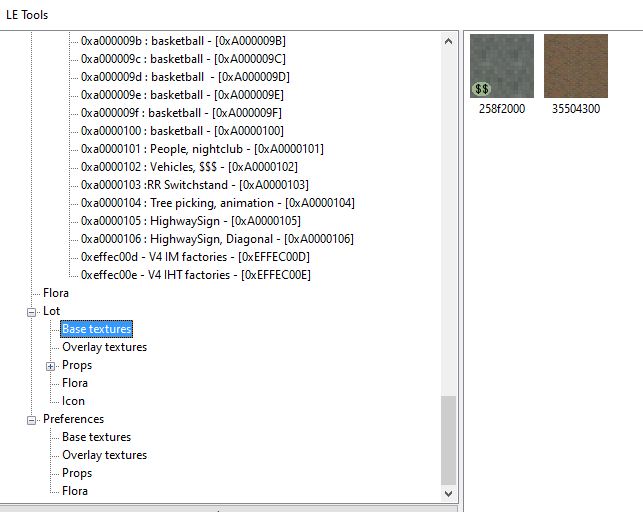Expand the Props node under Lot
Image resolution: width=643 pixels, height=512 pixels.
point(50,366)
